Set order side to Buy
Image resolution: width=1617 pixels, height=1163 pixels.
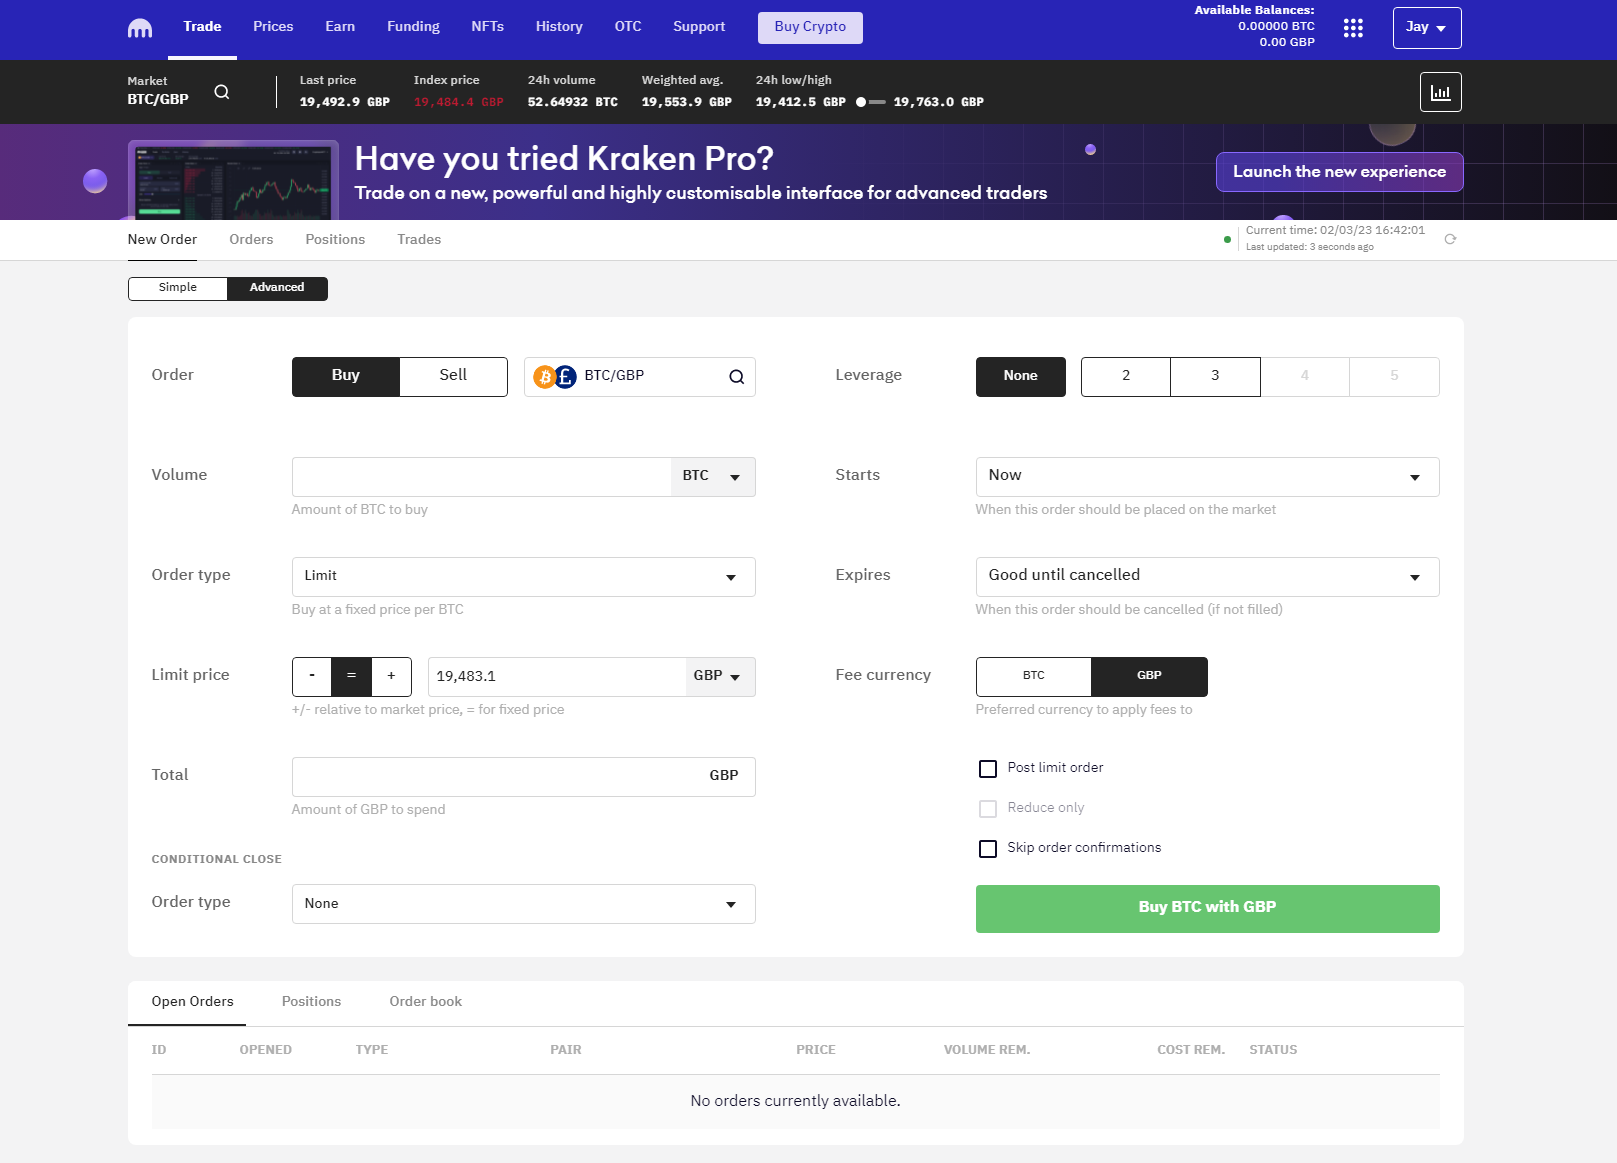(346, 377)
